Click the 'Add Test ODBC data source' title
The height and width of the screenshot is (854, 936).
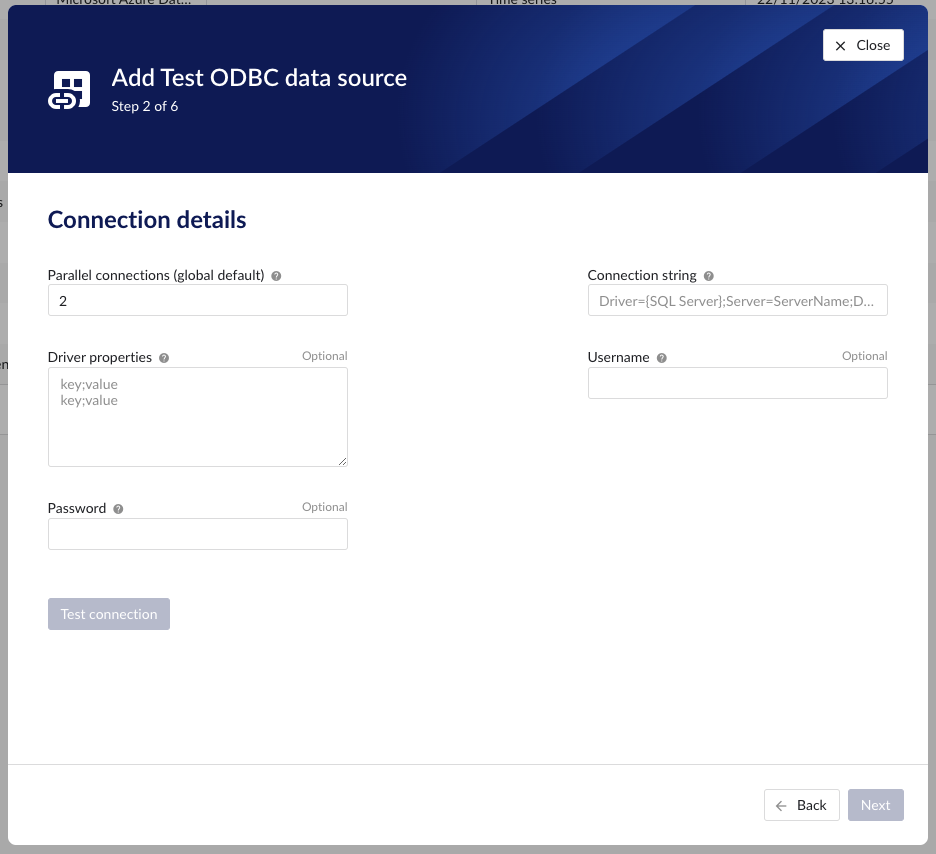click(259, 78)
